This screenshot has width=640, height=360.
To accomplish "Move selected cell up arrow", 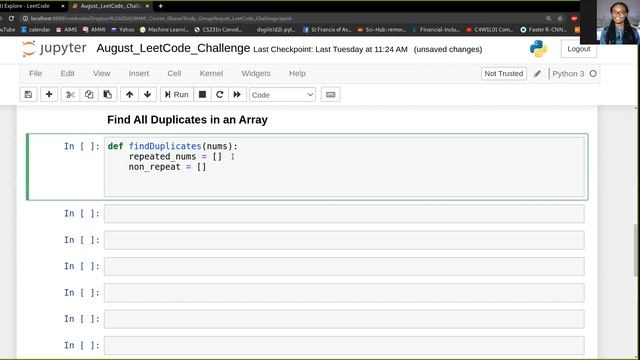I will [129, 95].
